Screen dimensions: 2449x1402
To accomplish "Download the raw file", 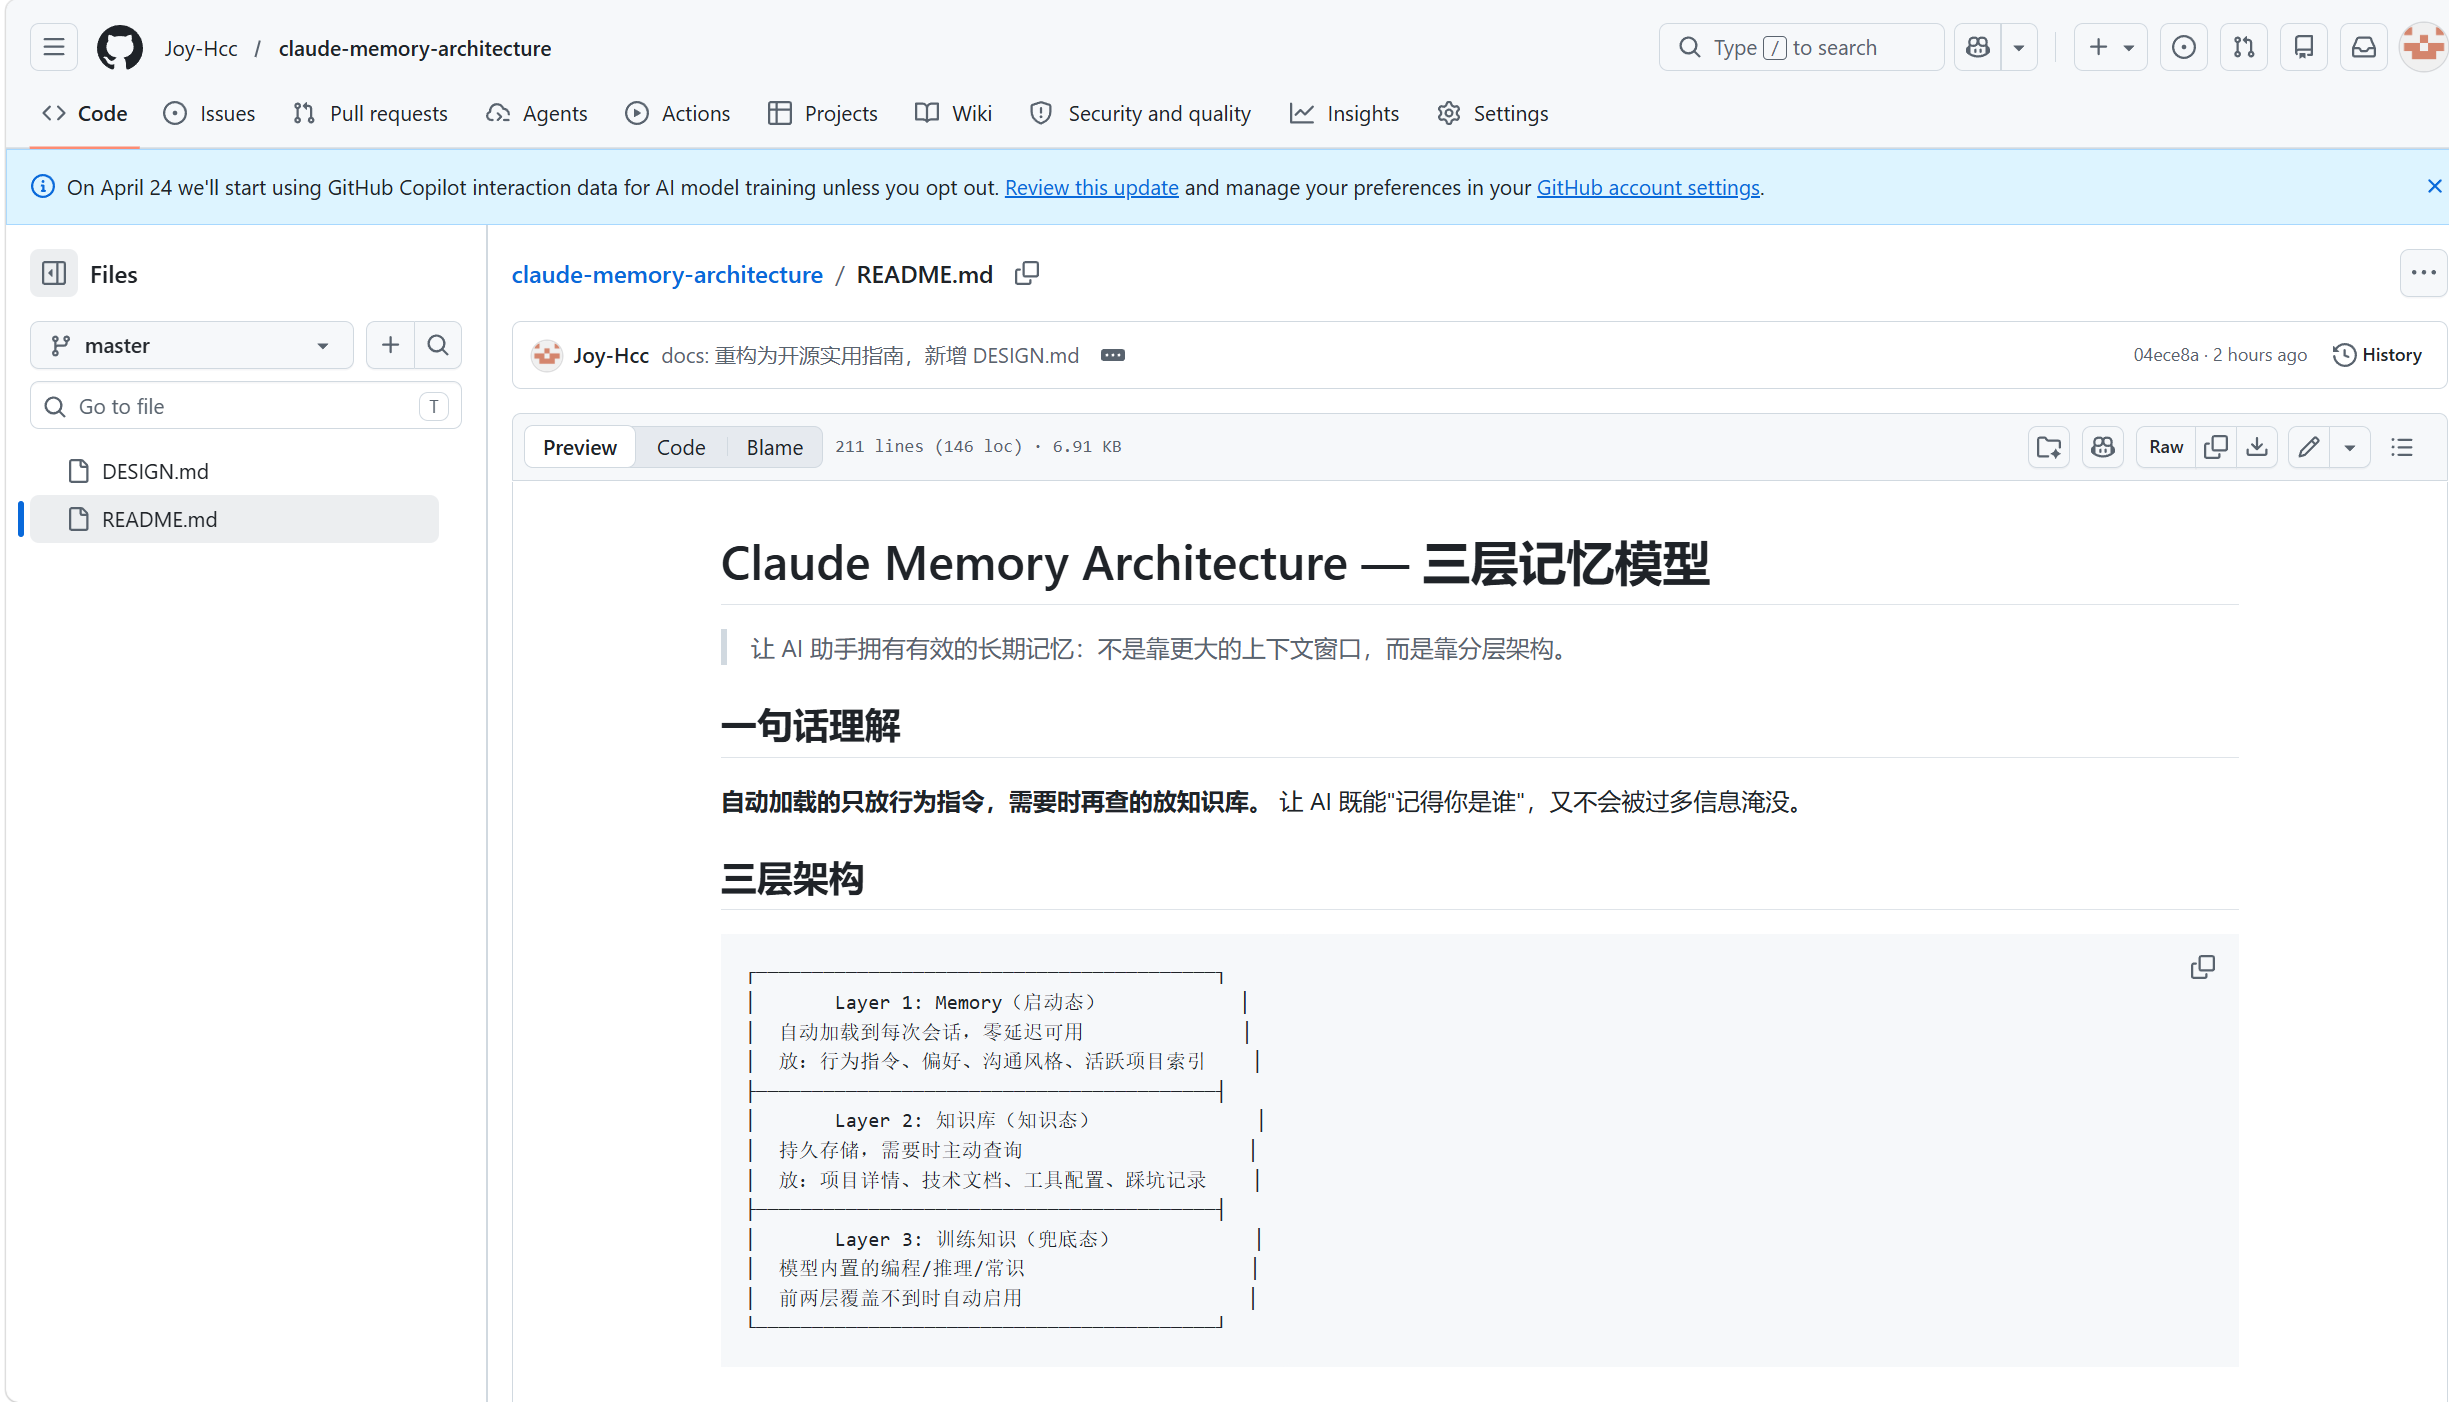I will click(x=2257, y=447).
